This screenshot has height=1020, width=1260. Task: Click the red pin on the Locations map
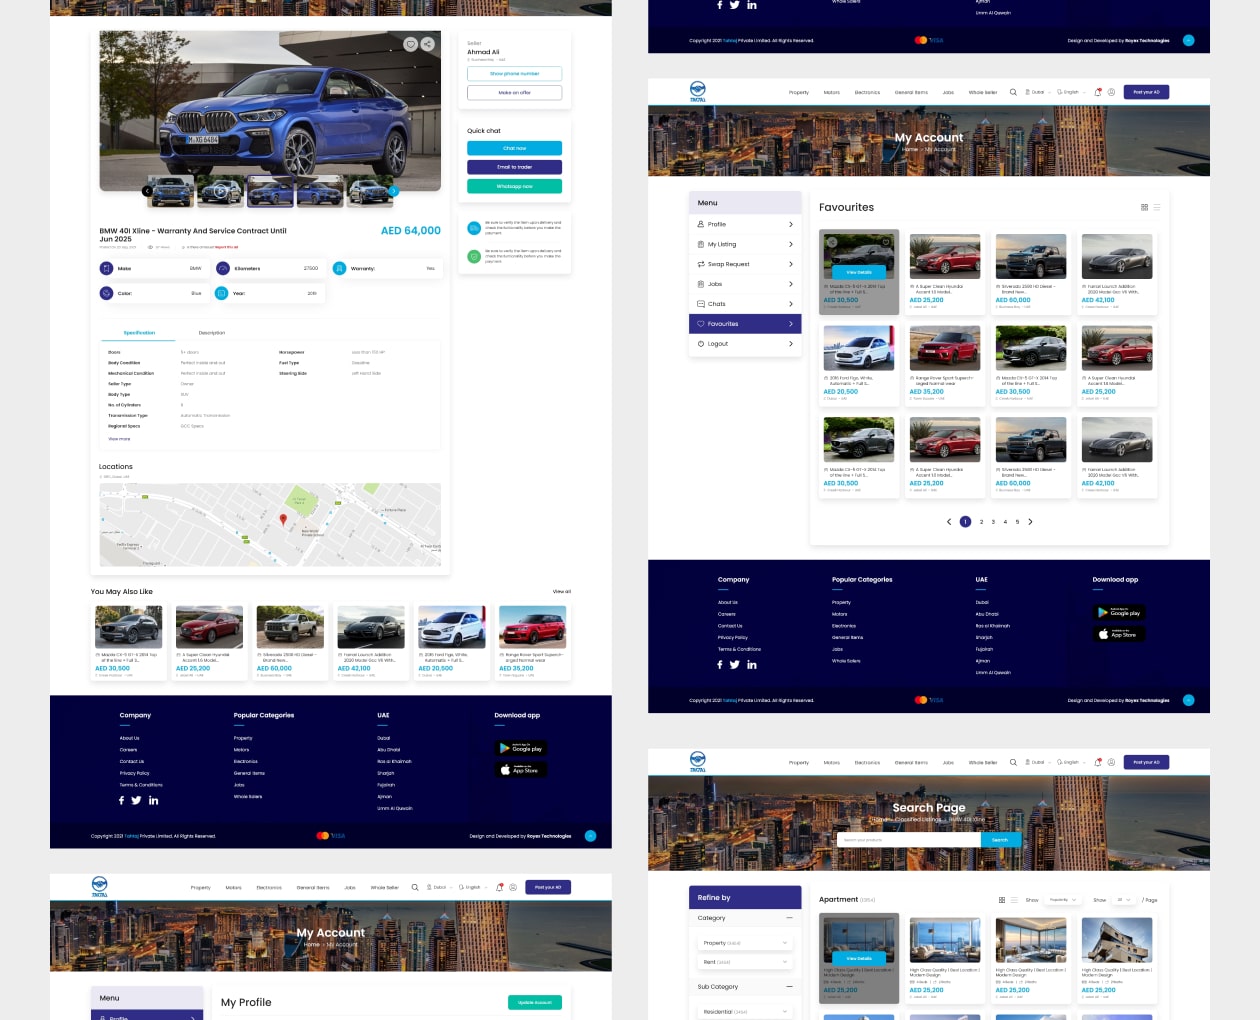(x=283, y=520)
